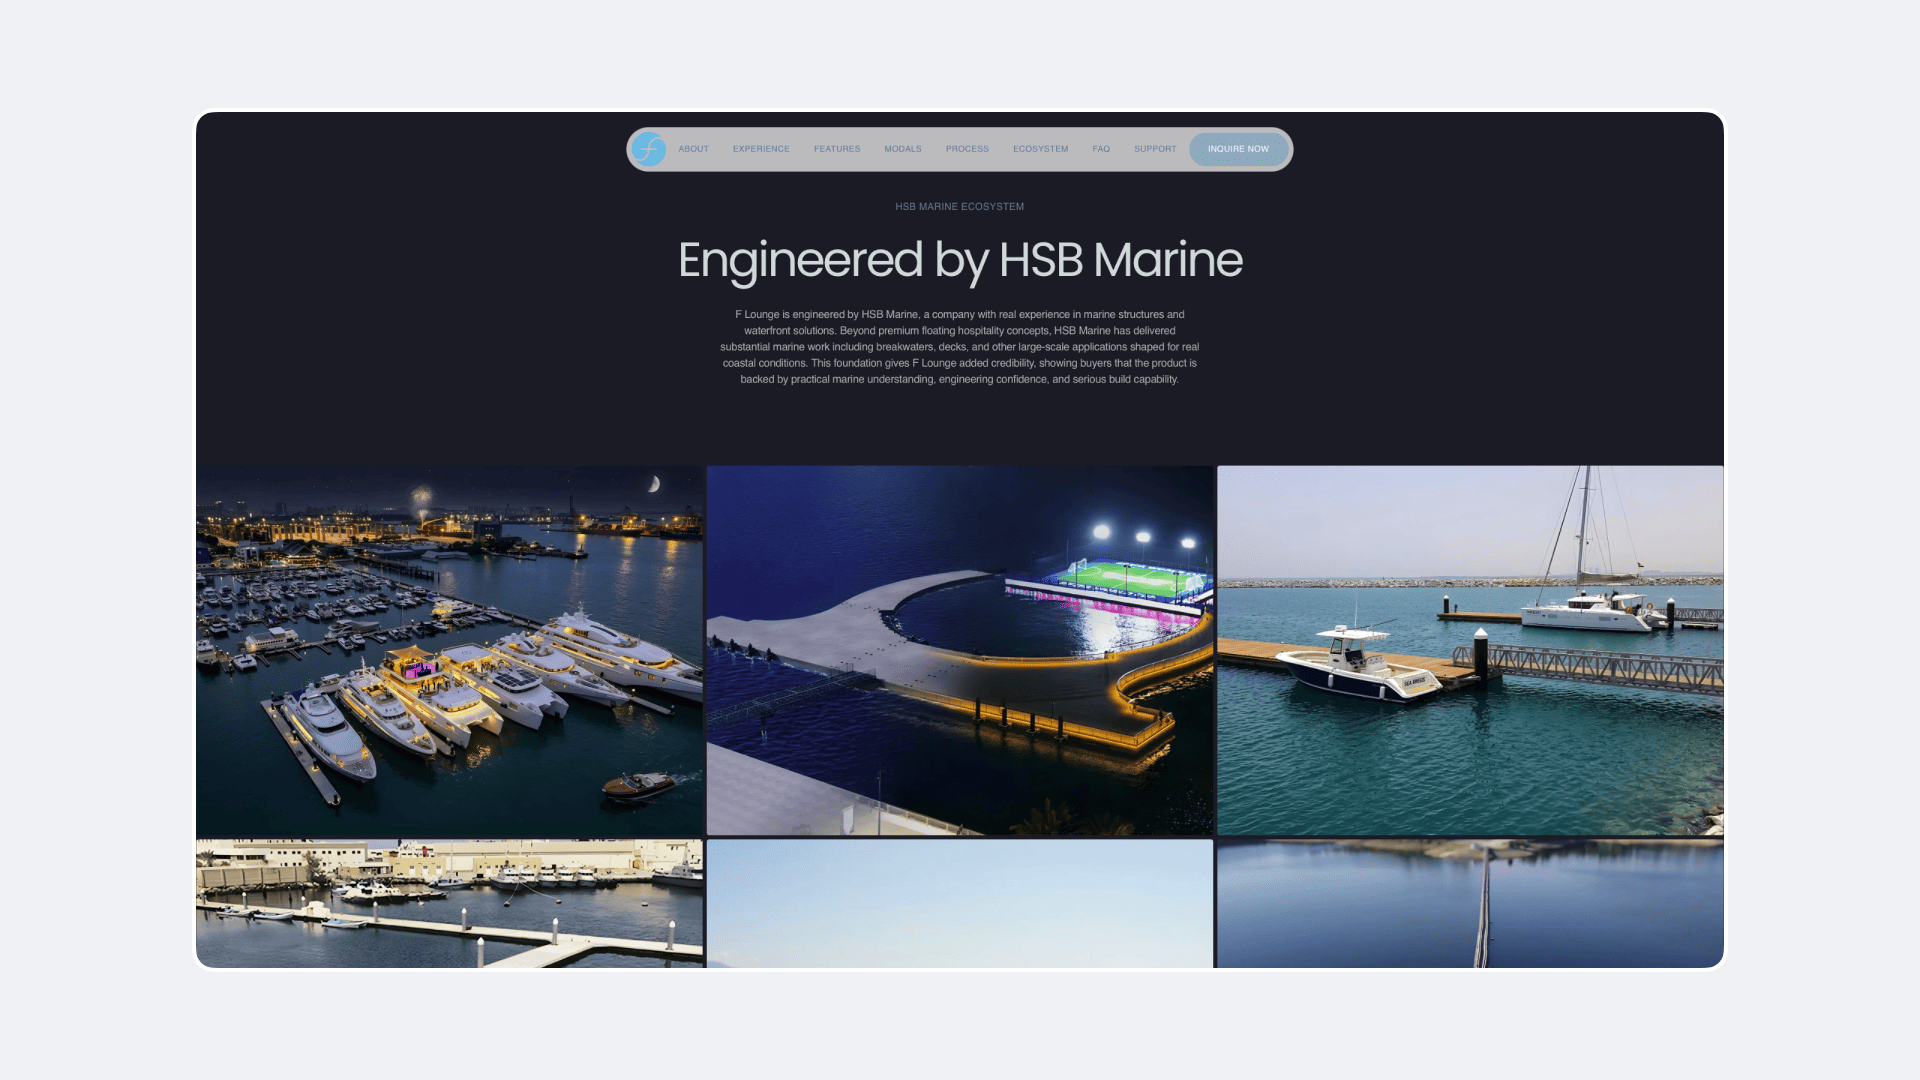The width and height of the screenshot is (1920, 1080).
Task: Open the About nav link
Action: 693,149
